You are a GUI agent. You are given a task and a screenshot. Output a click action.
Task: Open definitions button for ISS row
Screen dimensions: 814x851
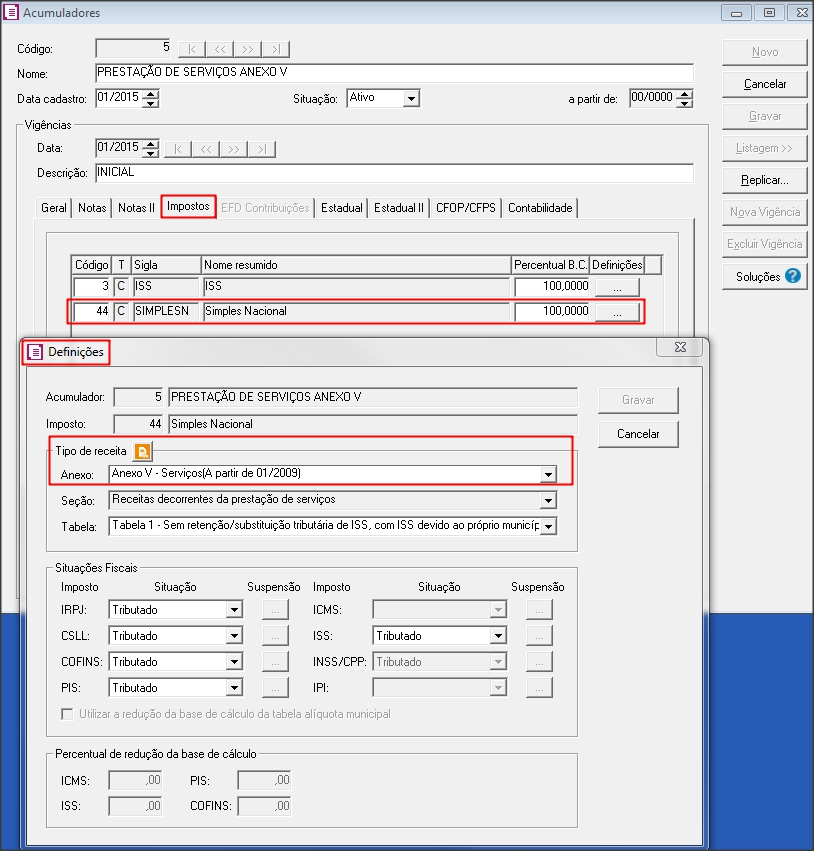coord(617,287)
